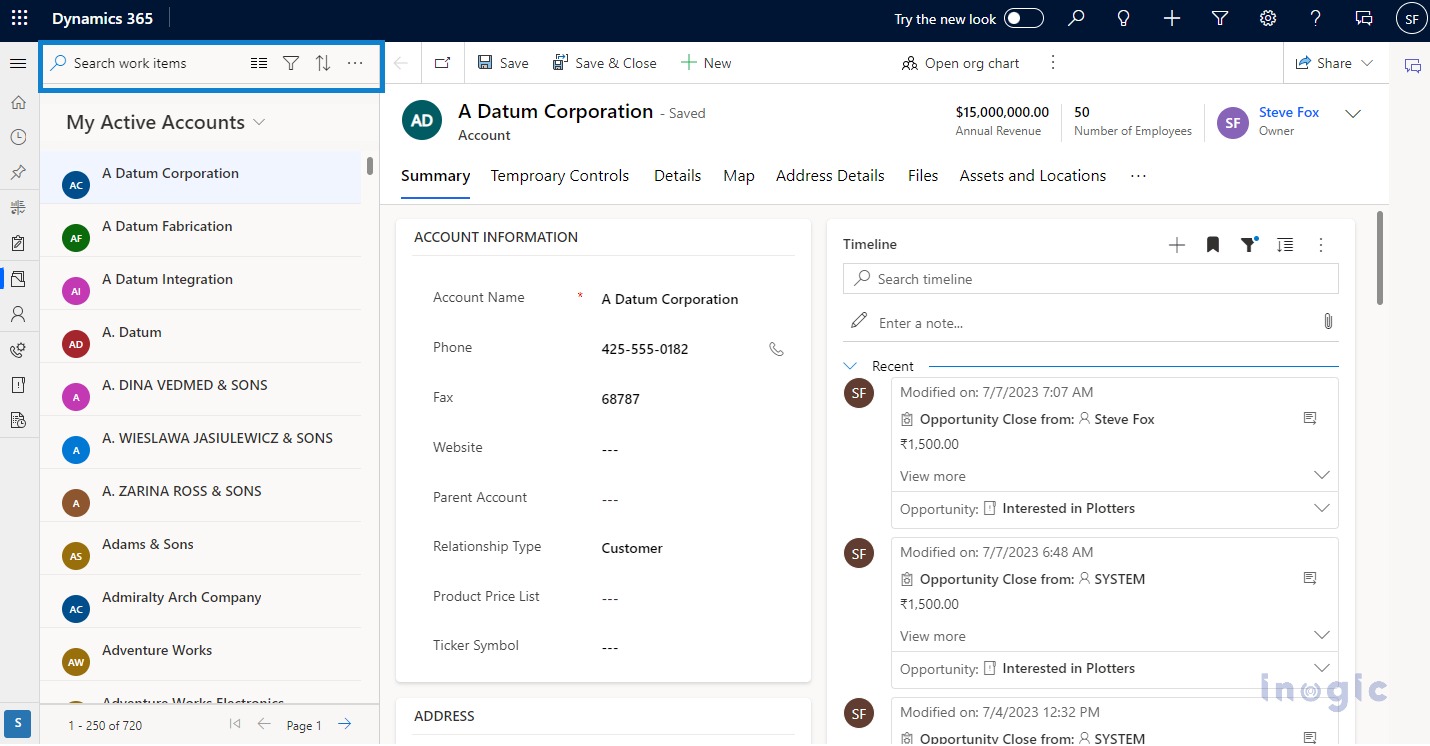This screenshot has height=746, width=1430.
Task: Open the work list sort arrows
Action: [323, 63]
